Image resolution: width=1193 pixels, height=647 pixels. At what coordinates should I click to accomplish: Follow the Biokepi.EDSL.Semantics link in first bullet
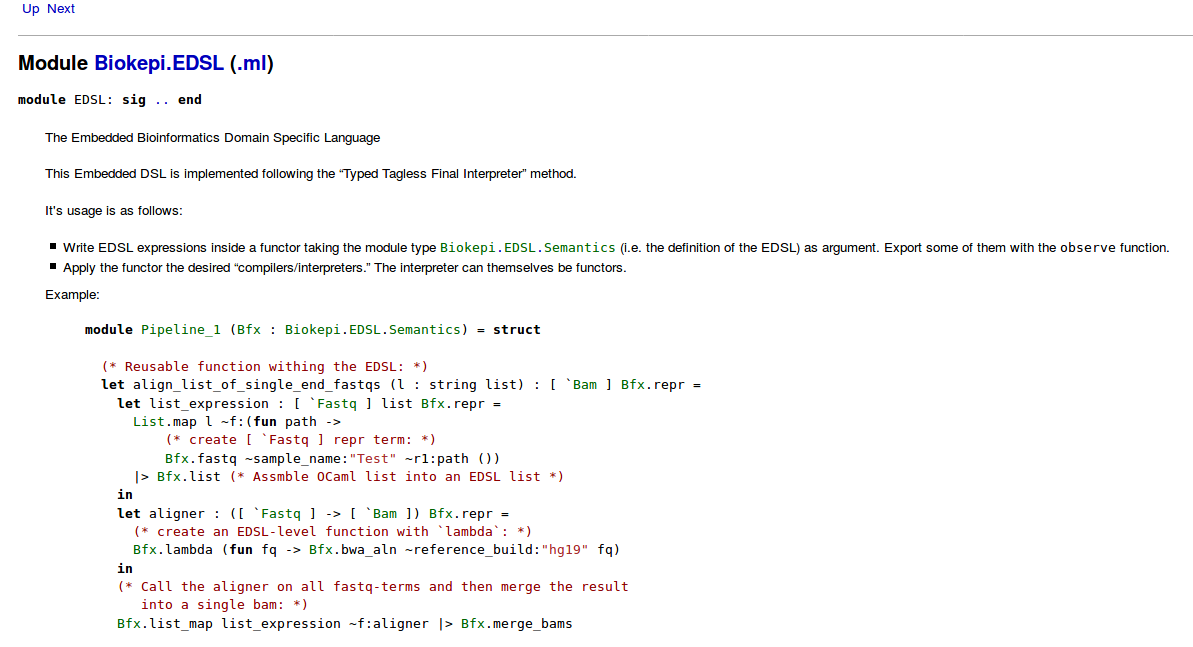[x=528, y=248]
